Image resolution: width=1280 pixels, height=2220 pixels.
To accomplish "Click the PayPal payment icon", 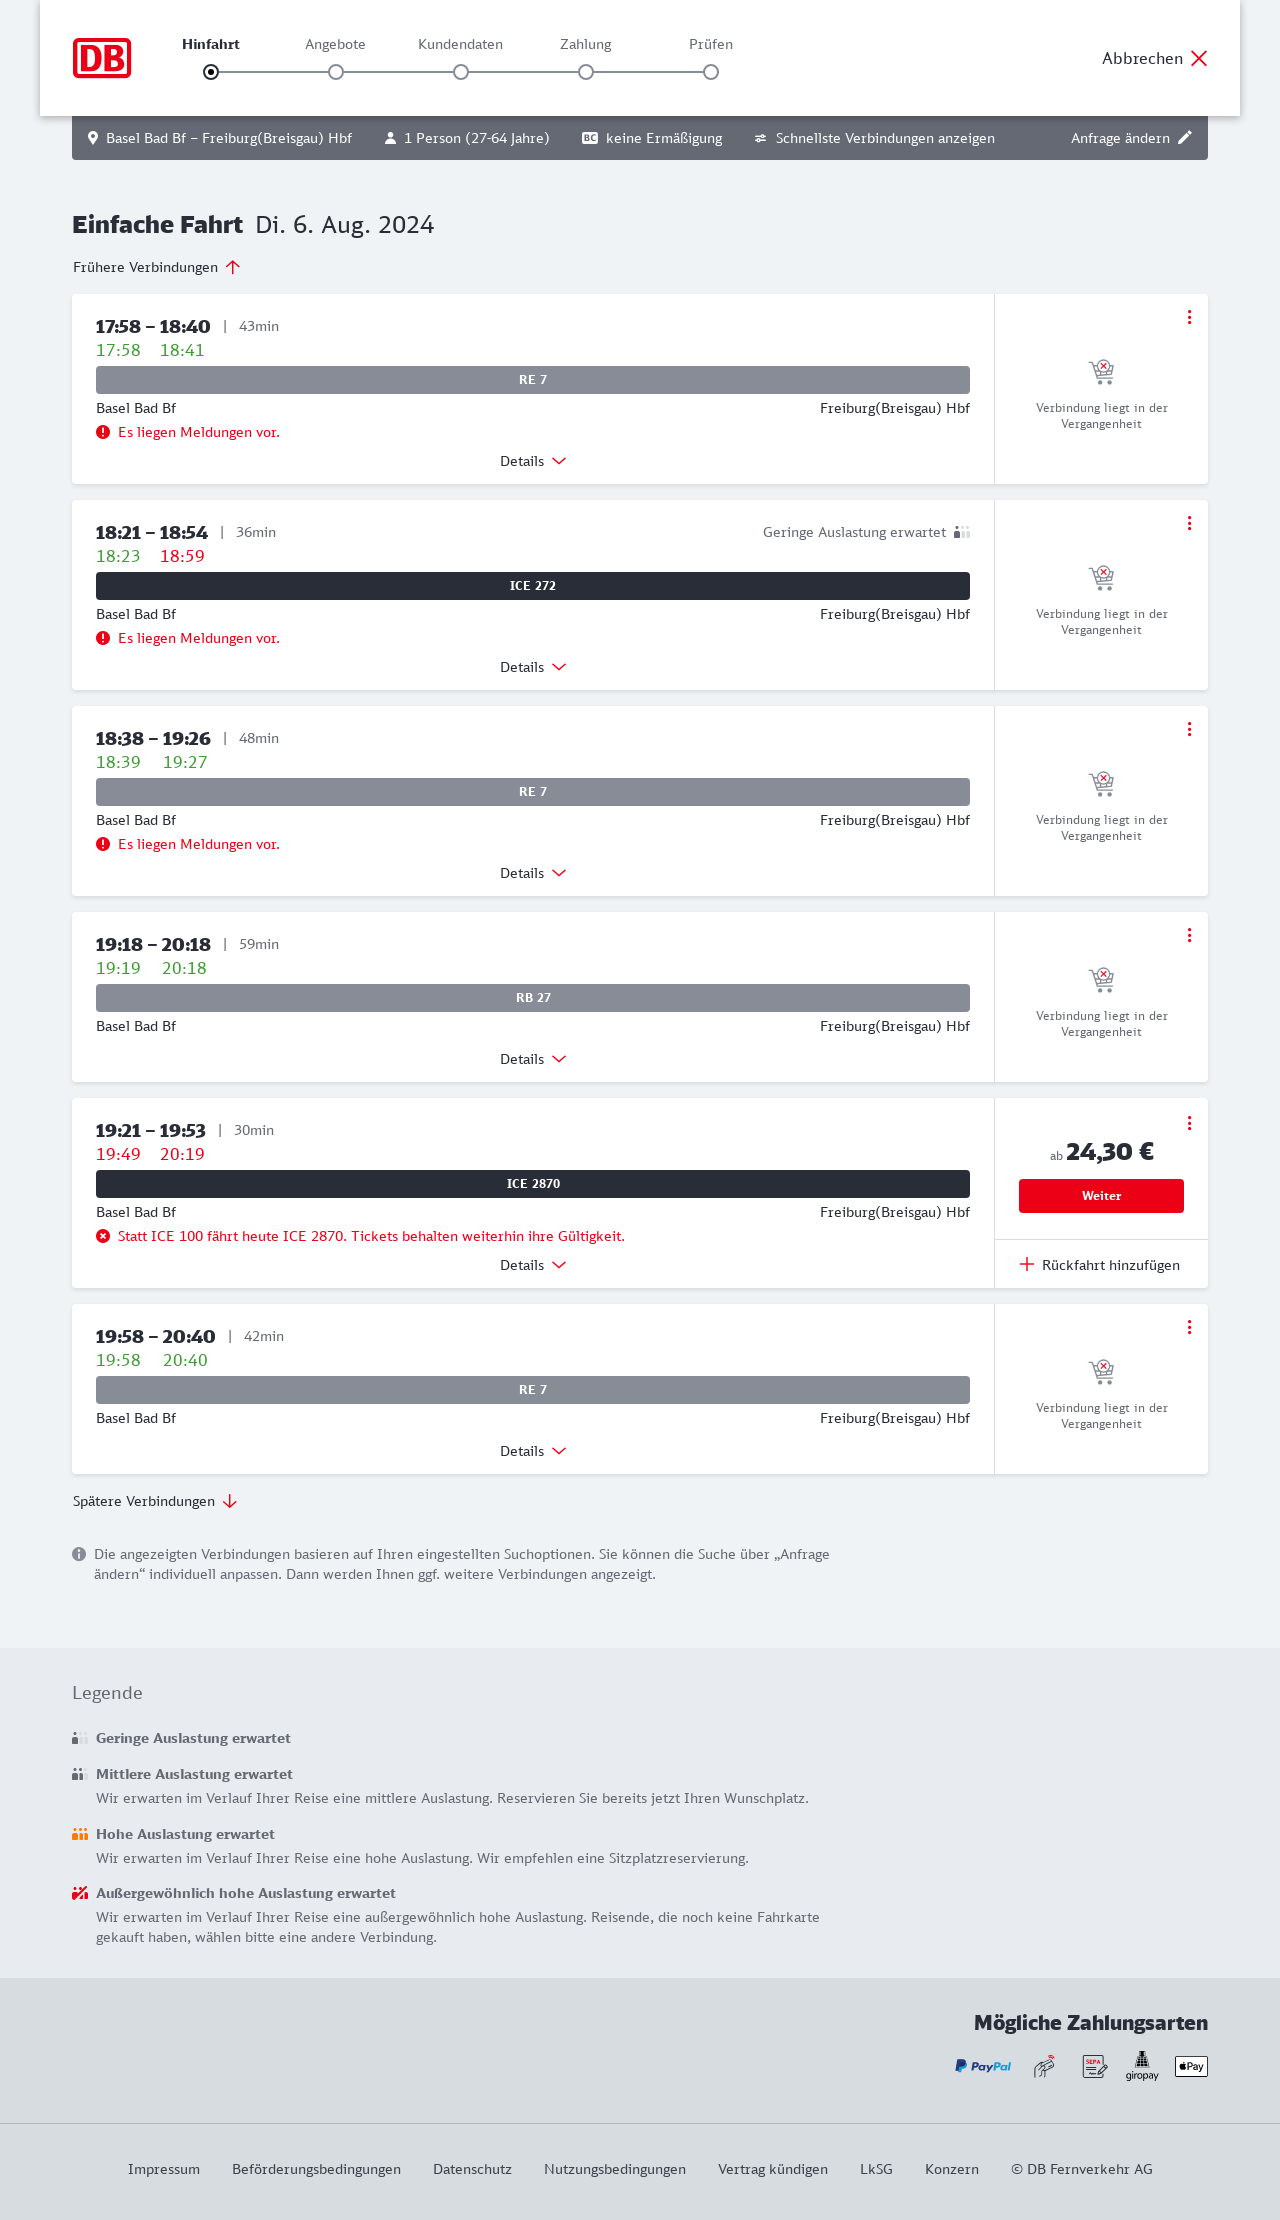I will 983,2066.
